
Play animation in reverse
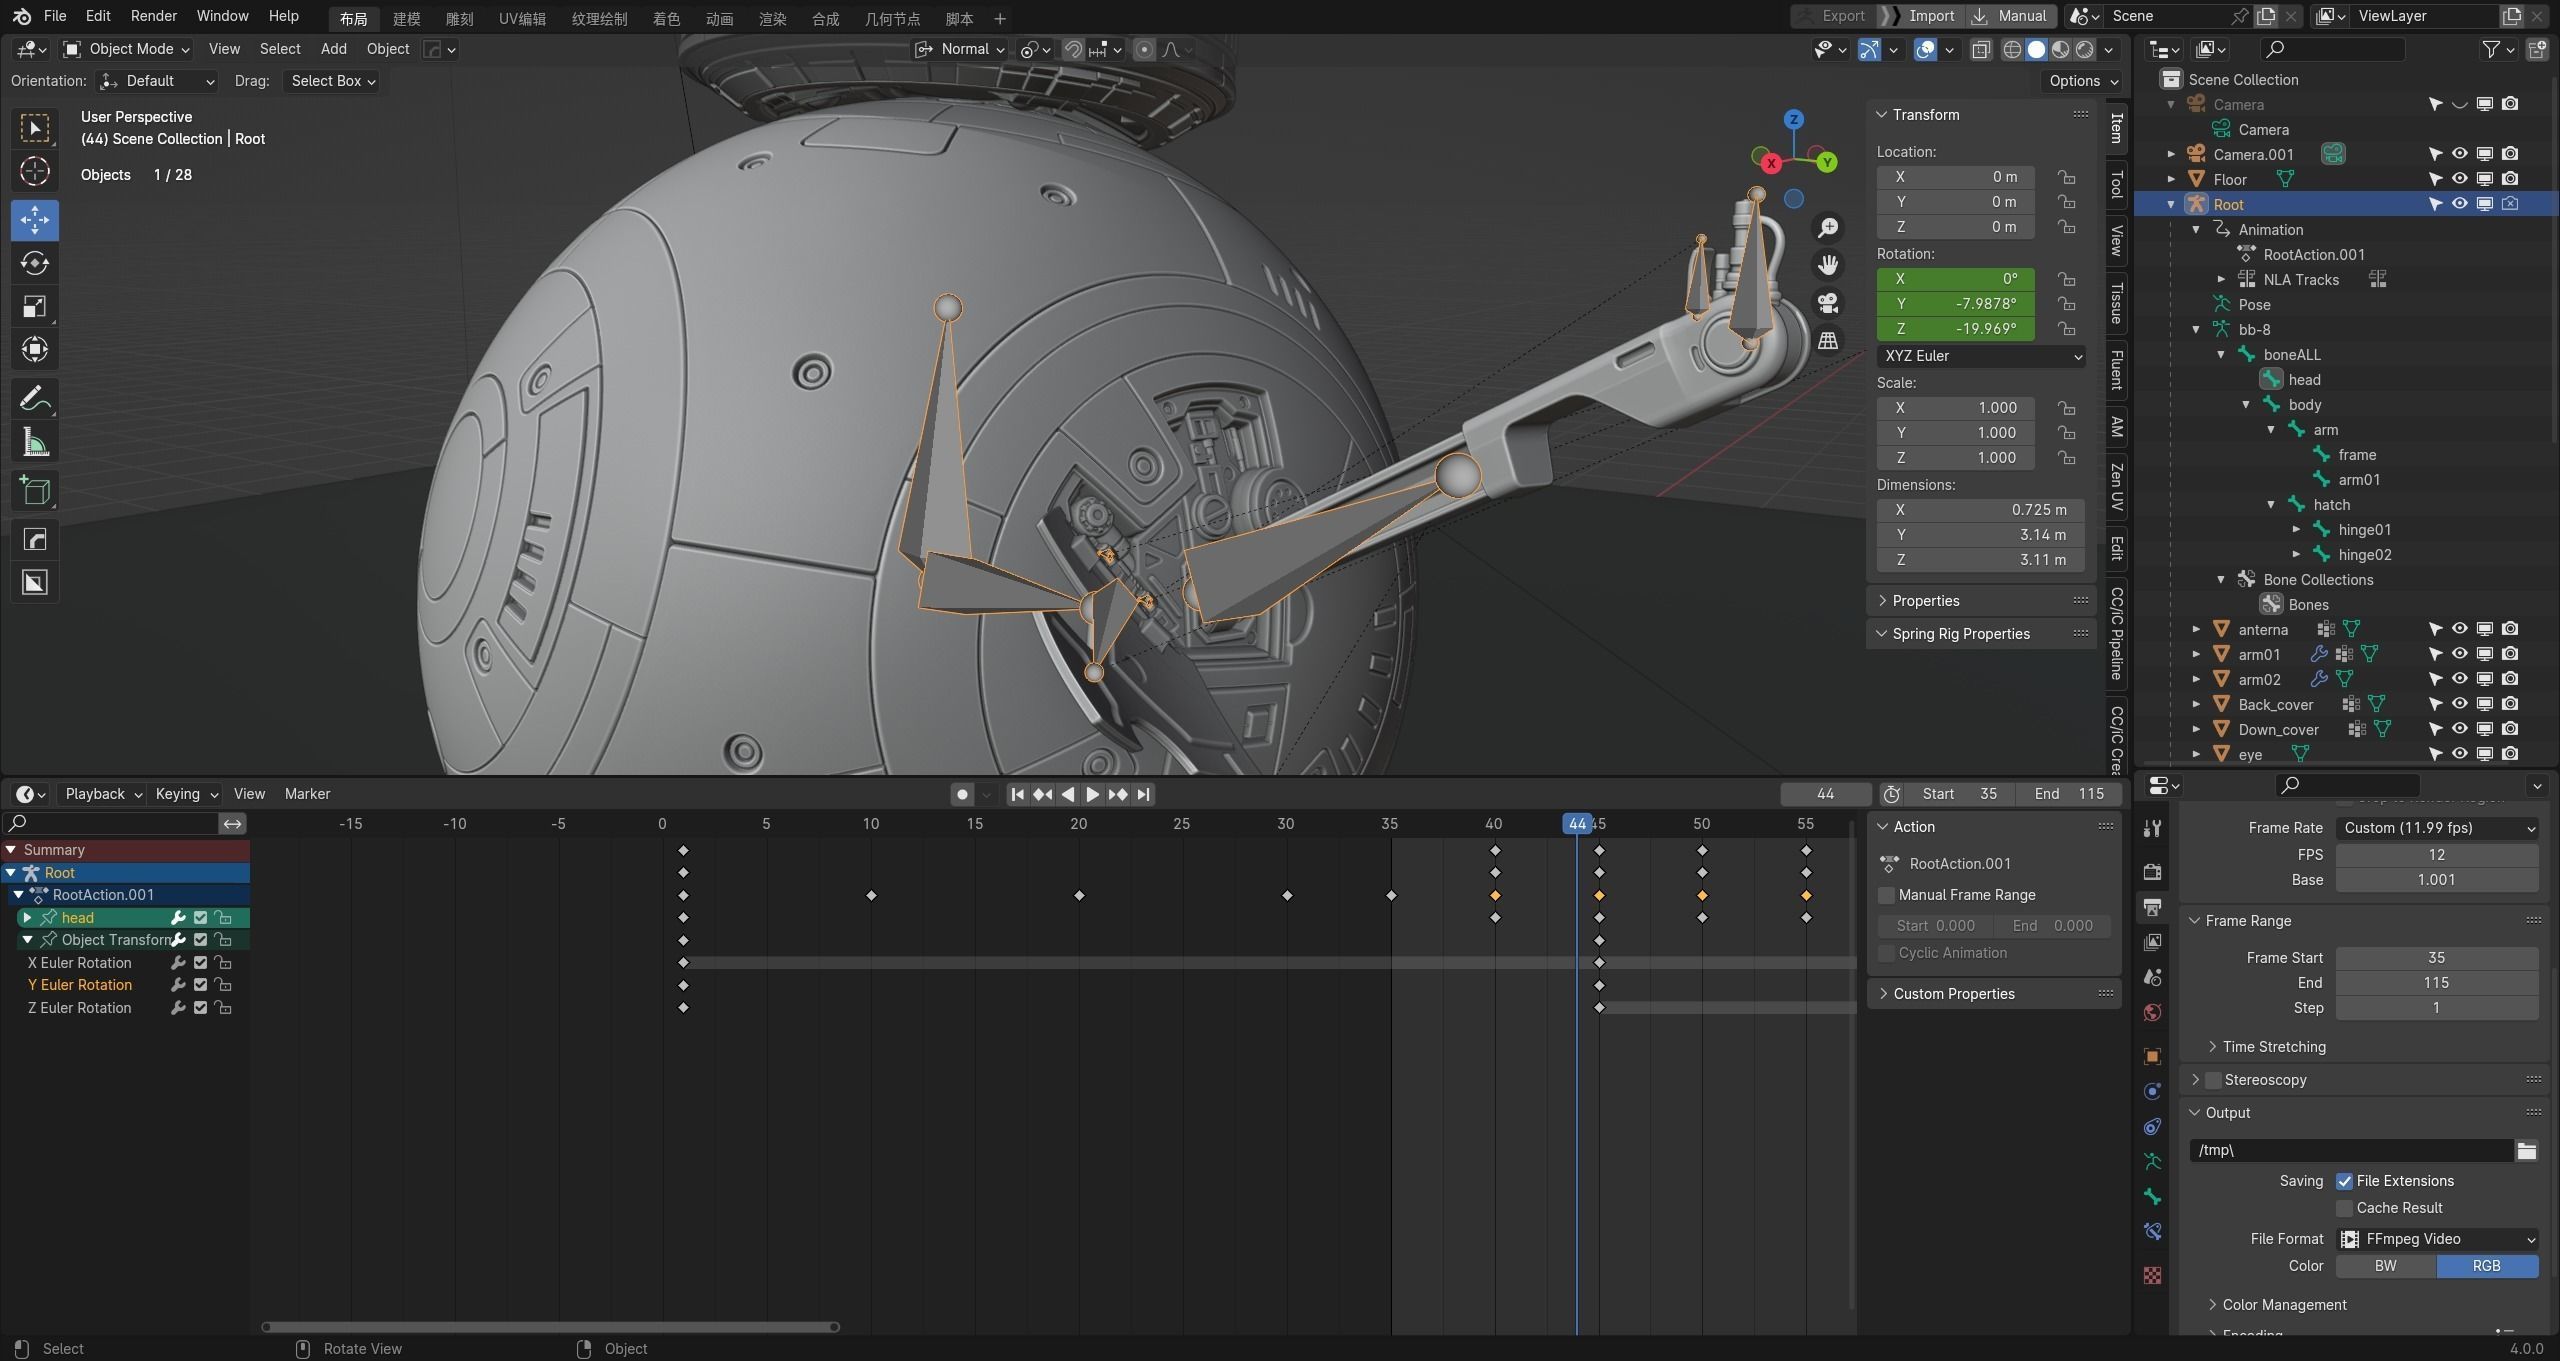coord(1068,794)
